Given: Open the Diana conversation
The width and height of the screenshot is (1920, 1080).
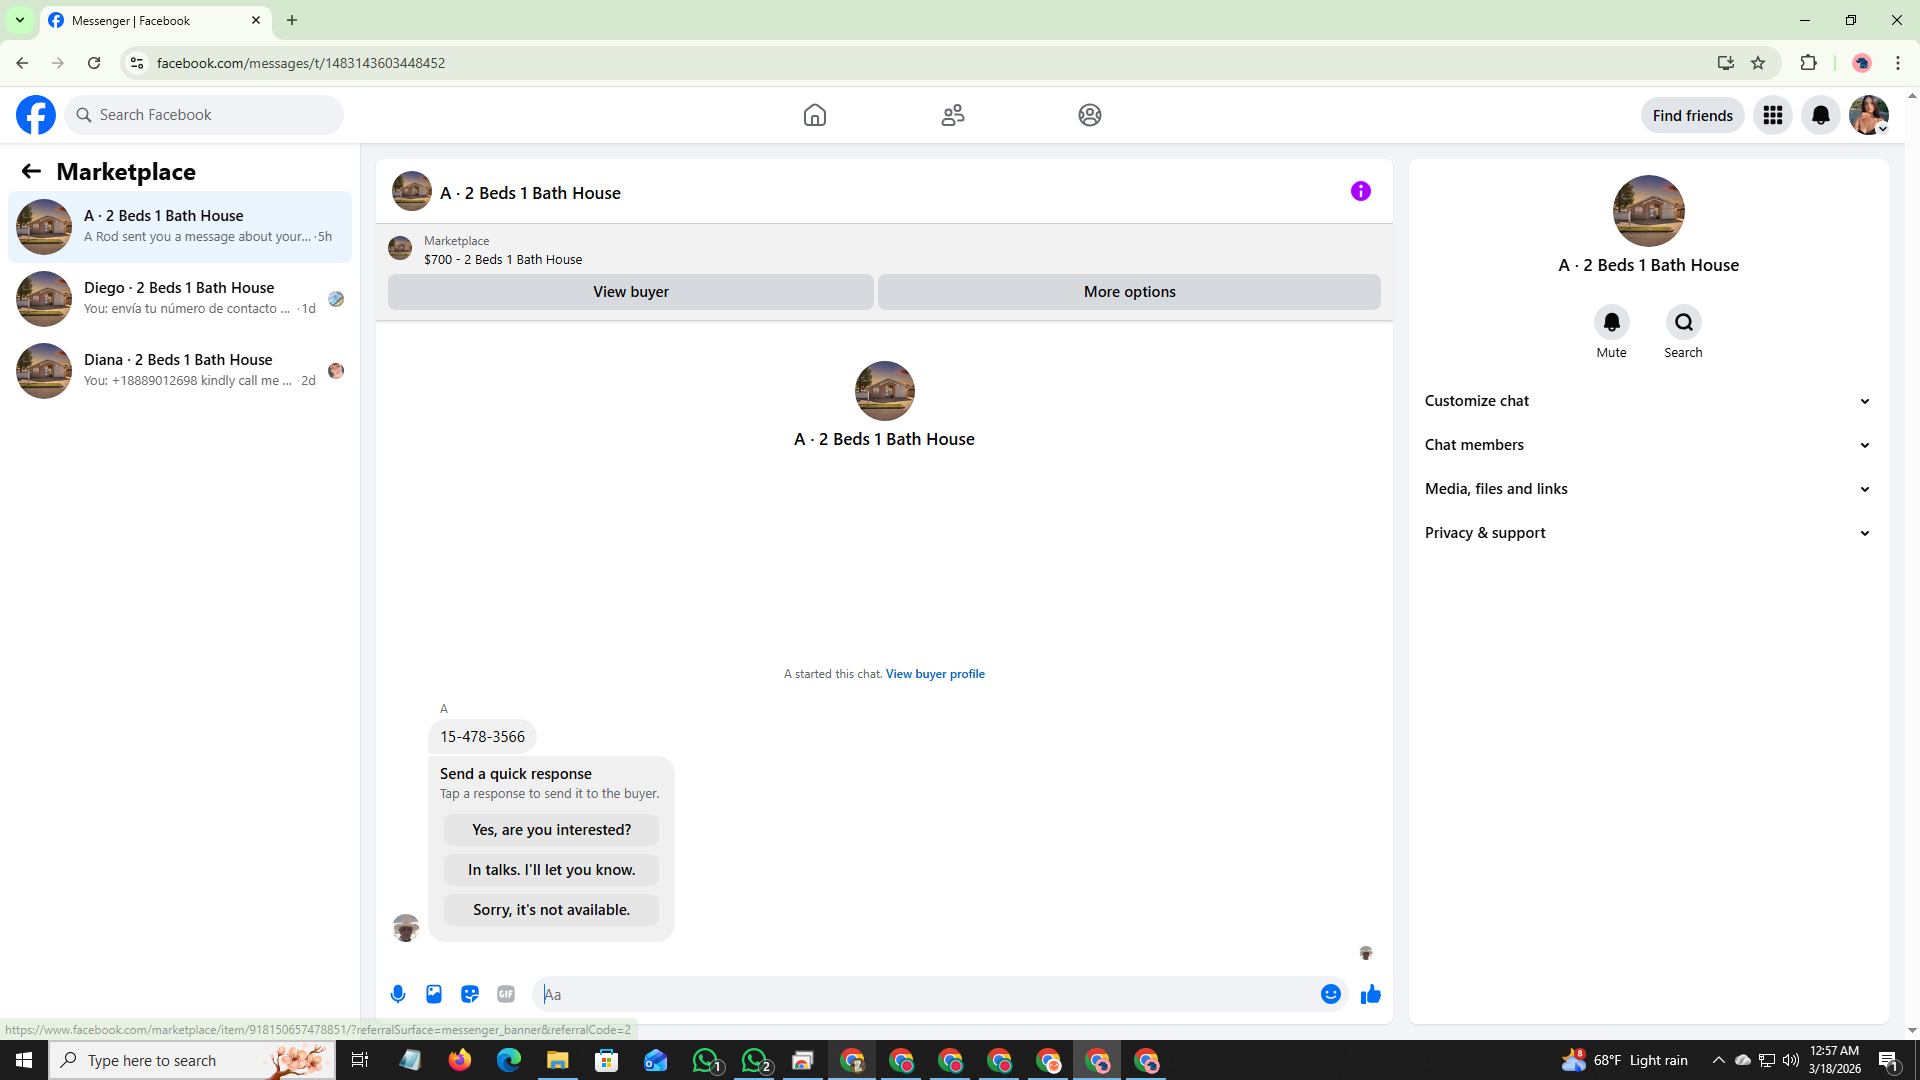Looking at the screenshot, I should point(180,371).
